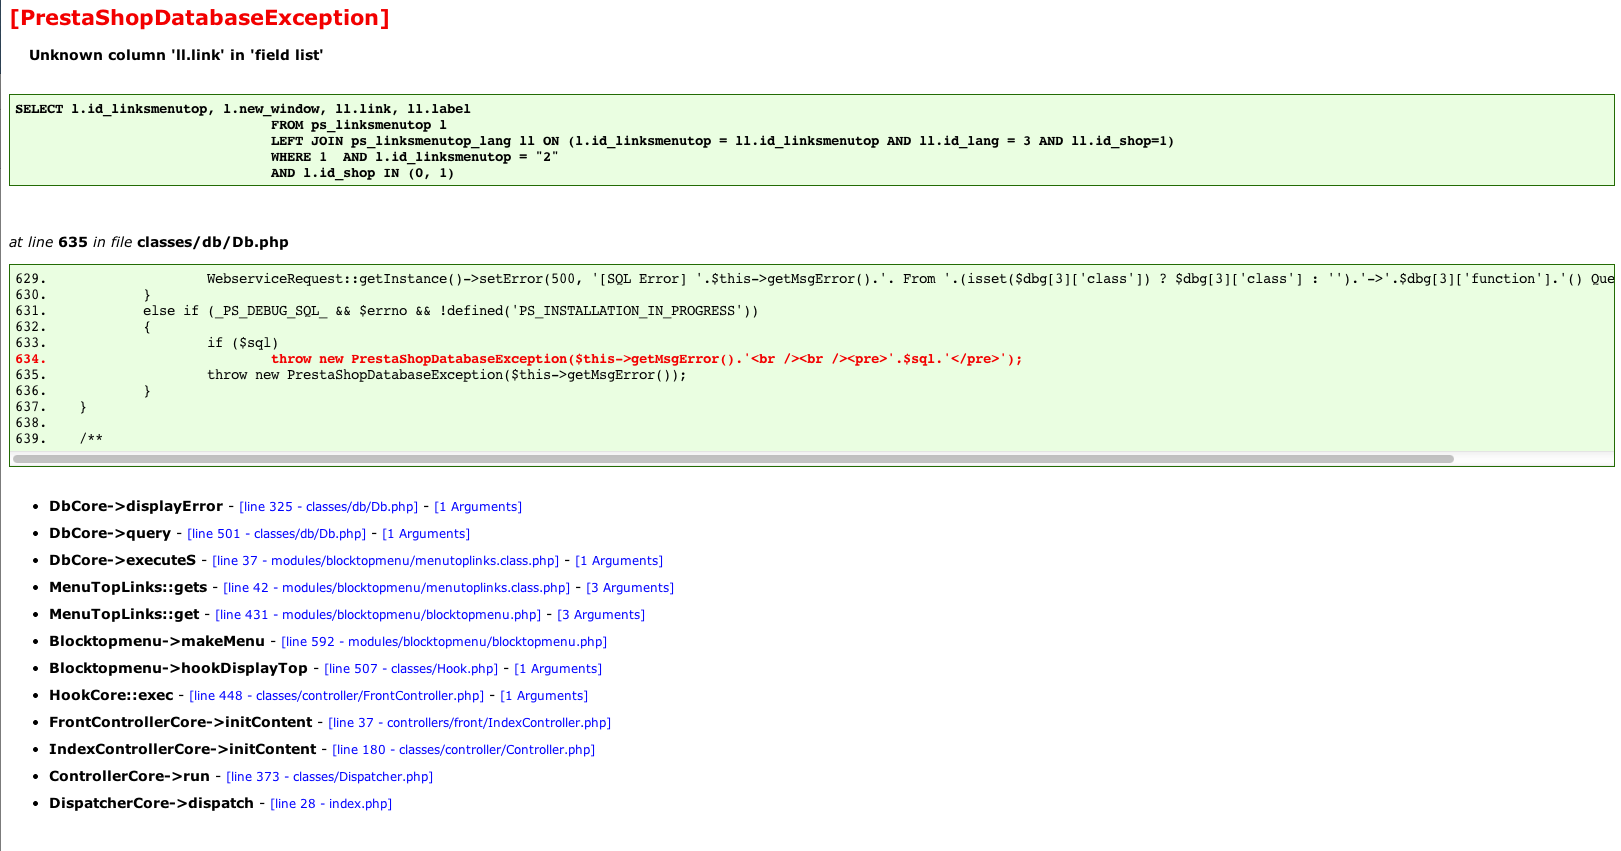Click the HookCore::exec function name
1621x851 pixels.
111,696
